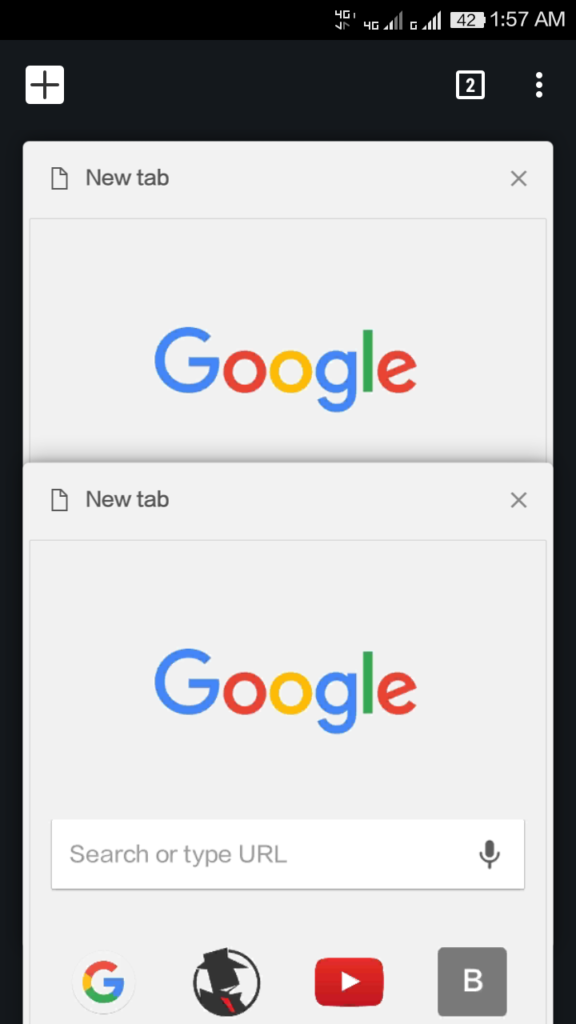
Task: Open the three-dot overflow menu
Action: (x=539, y=85)
